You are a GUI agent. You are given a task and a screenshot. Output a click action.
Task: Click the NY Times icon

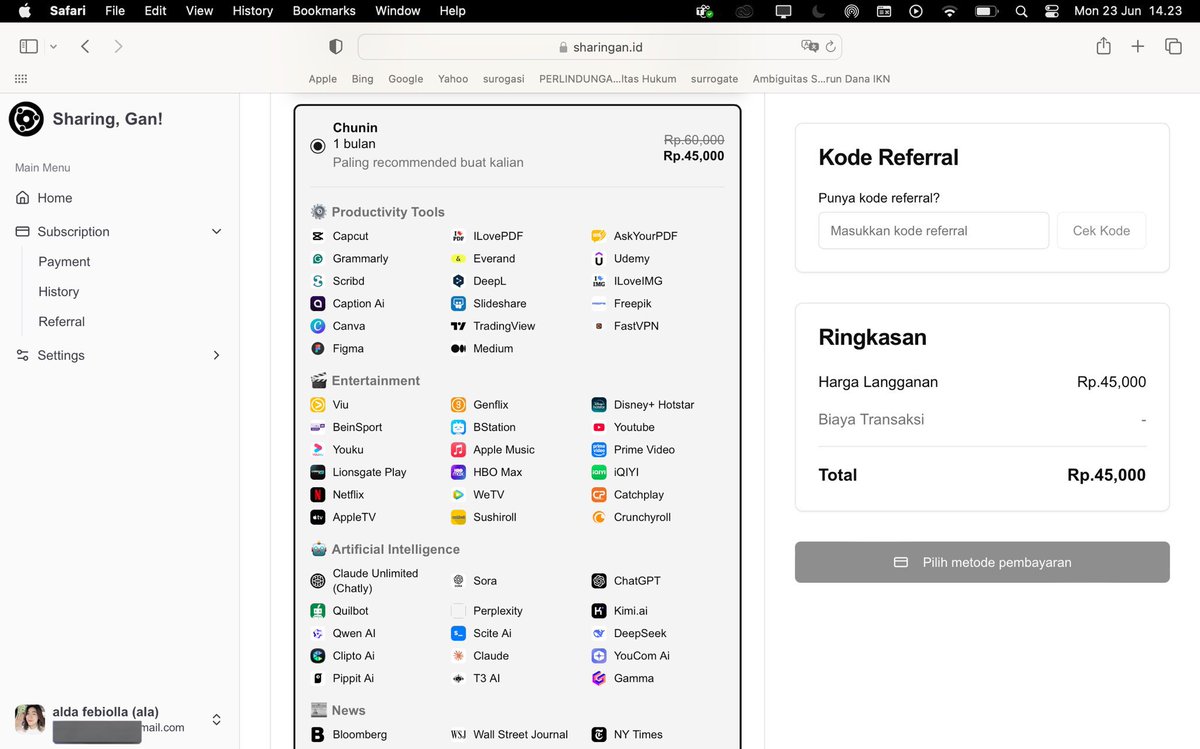click(598, 734)
